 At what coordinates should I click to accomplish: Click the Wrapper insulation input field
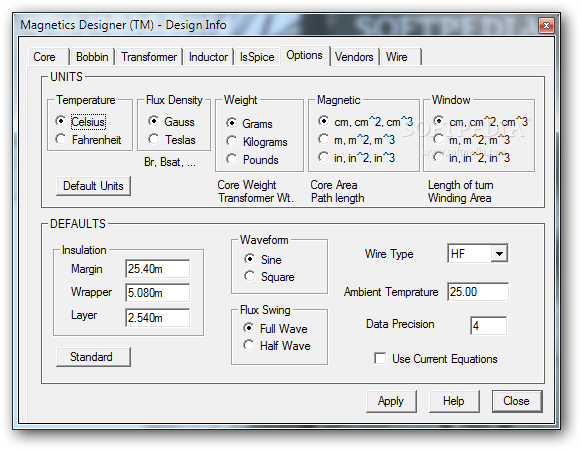pos(157,293)
